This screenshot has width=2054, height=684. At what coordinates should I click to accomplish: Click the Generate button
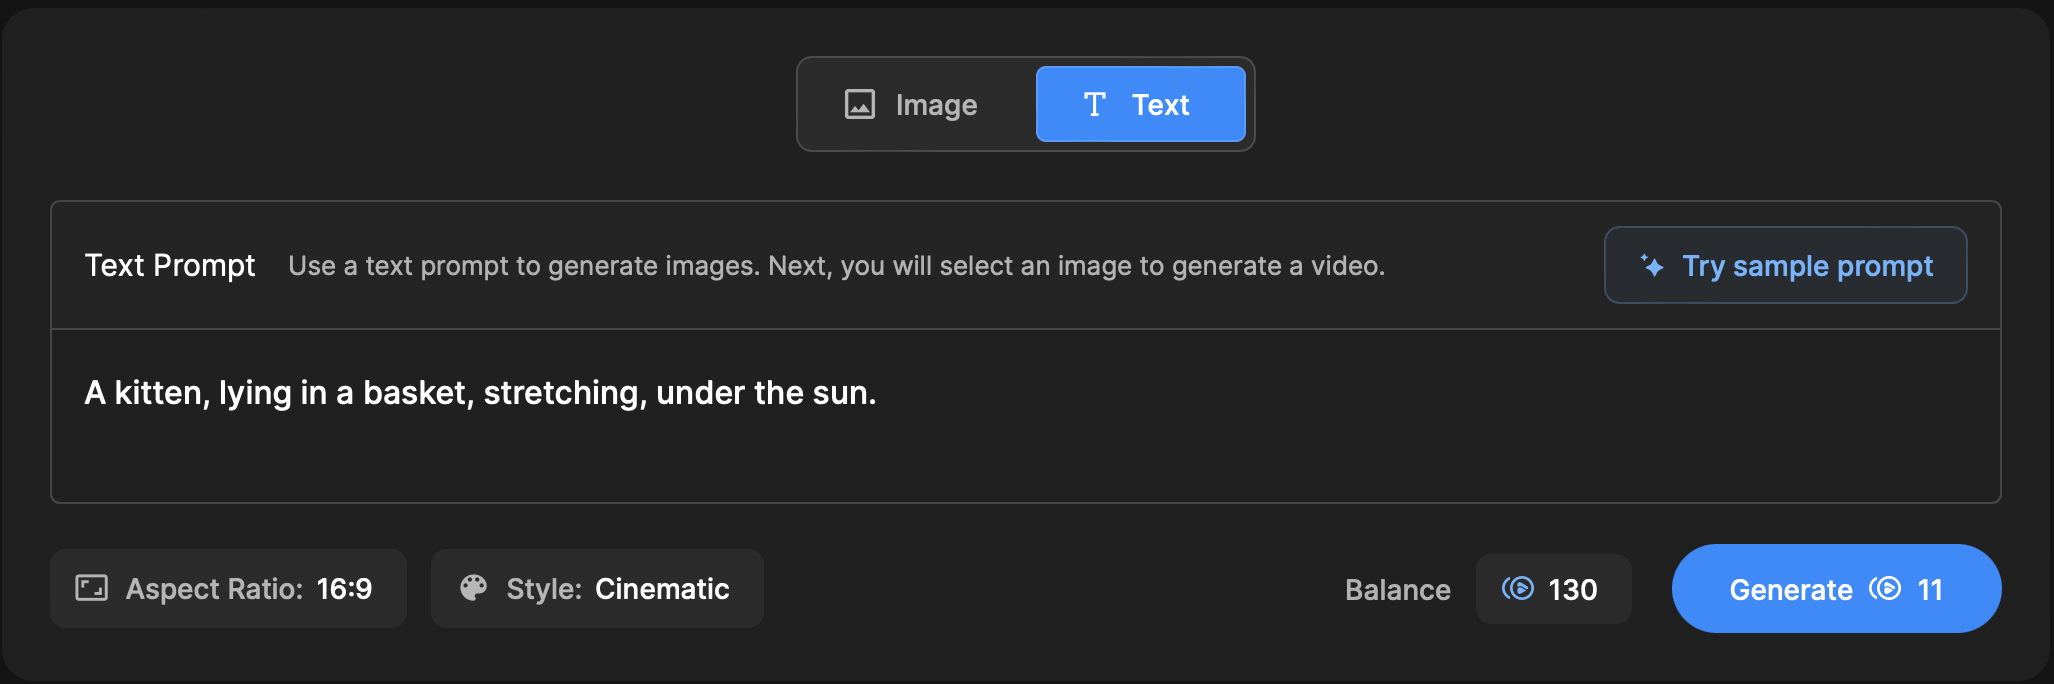tap(1790, 589)
